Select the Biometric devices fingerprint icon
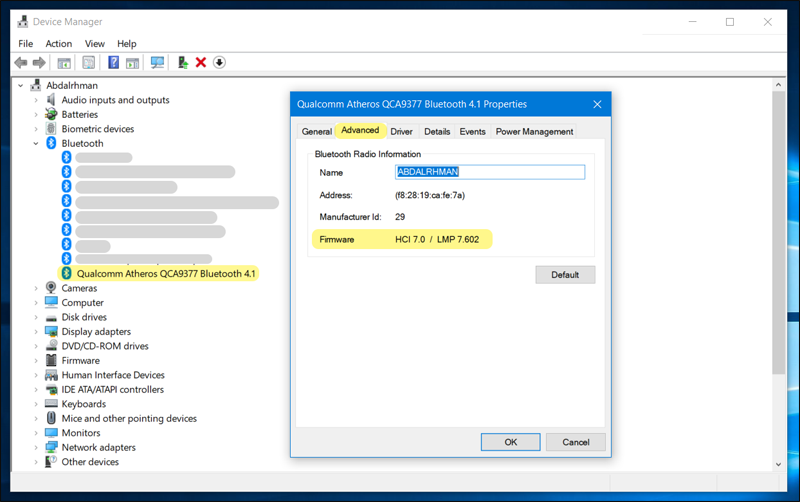The image size is (800, 502). (x=51, y=129)
